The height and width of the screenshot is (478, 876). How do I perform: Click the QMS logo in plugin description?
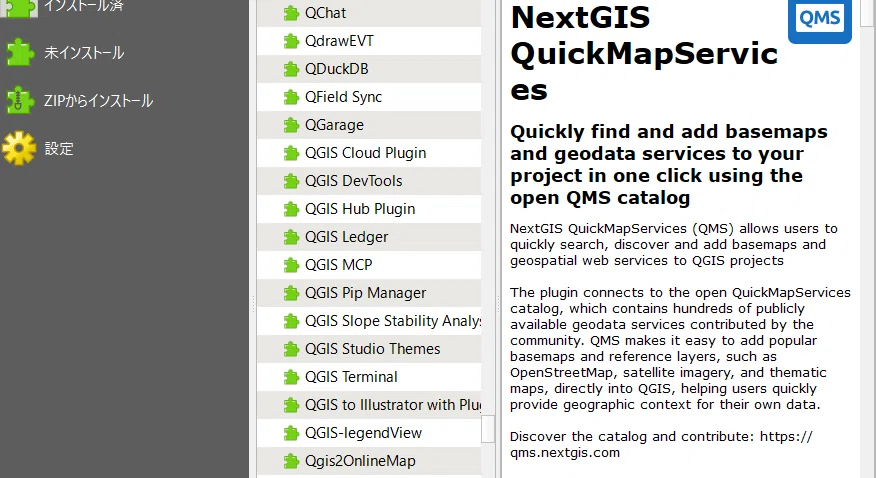click(820, 20)
